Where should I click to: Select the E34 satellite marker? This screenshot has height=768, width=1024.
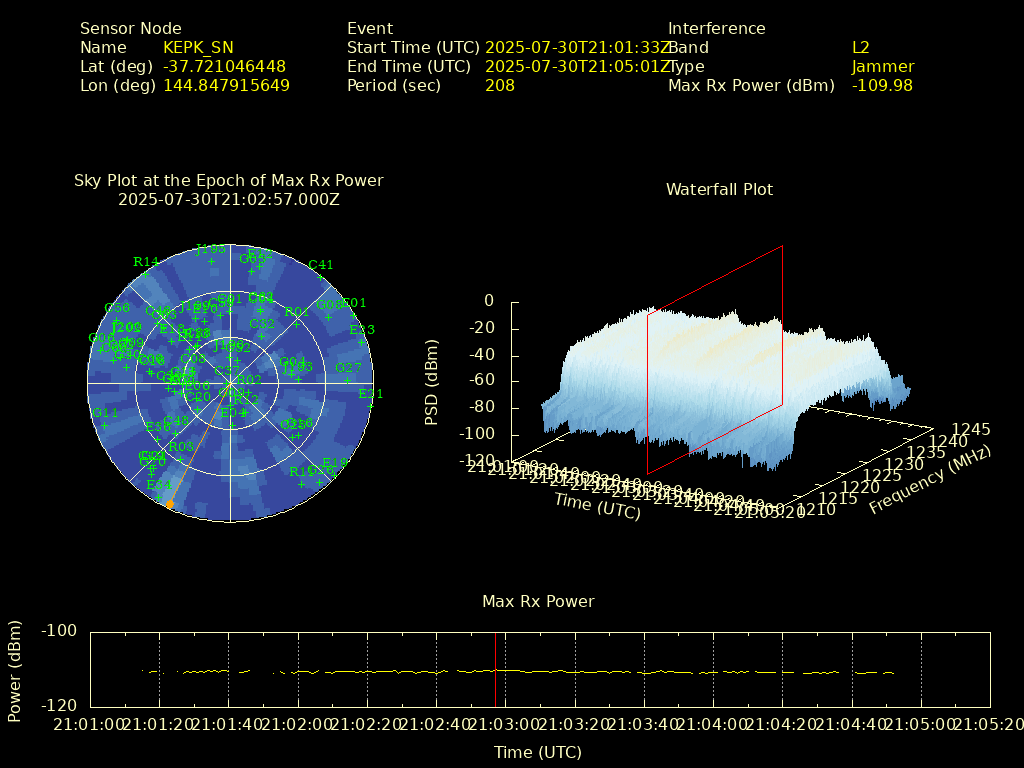[157, 497]
